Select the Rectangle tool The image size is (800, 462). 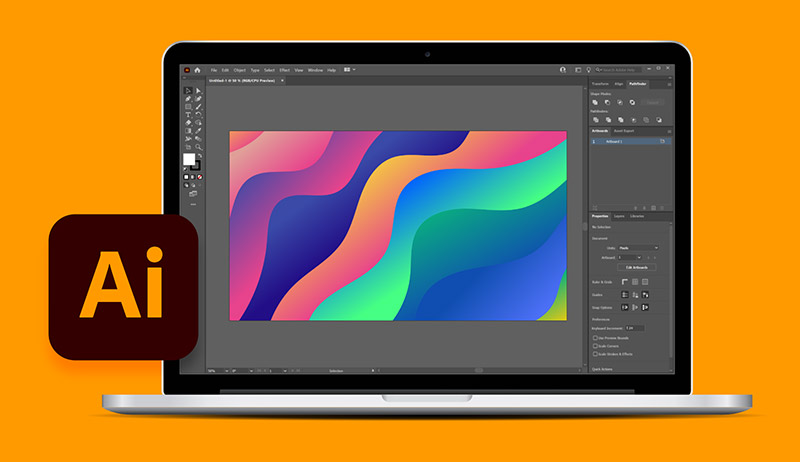(188, 107)
